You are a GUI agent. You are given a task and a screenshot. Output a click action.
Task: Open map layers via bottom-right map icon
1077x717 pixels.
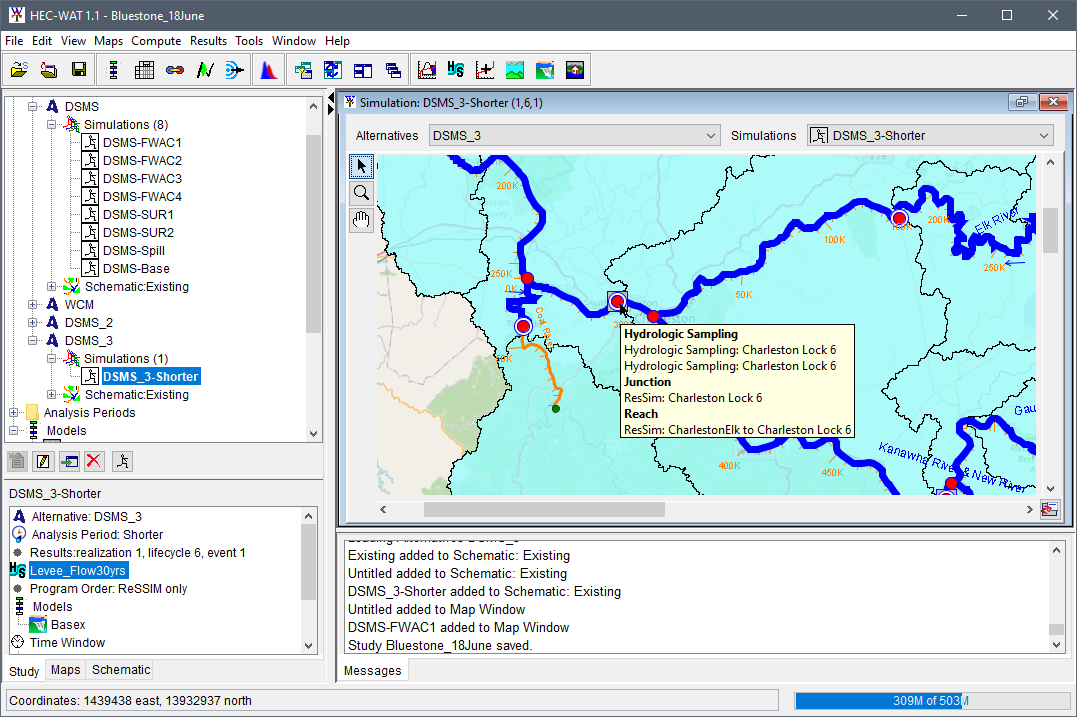coord(1049,509)
